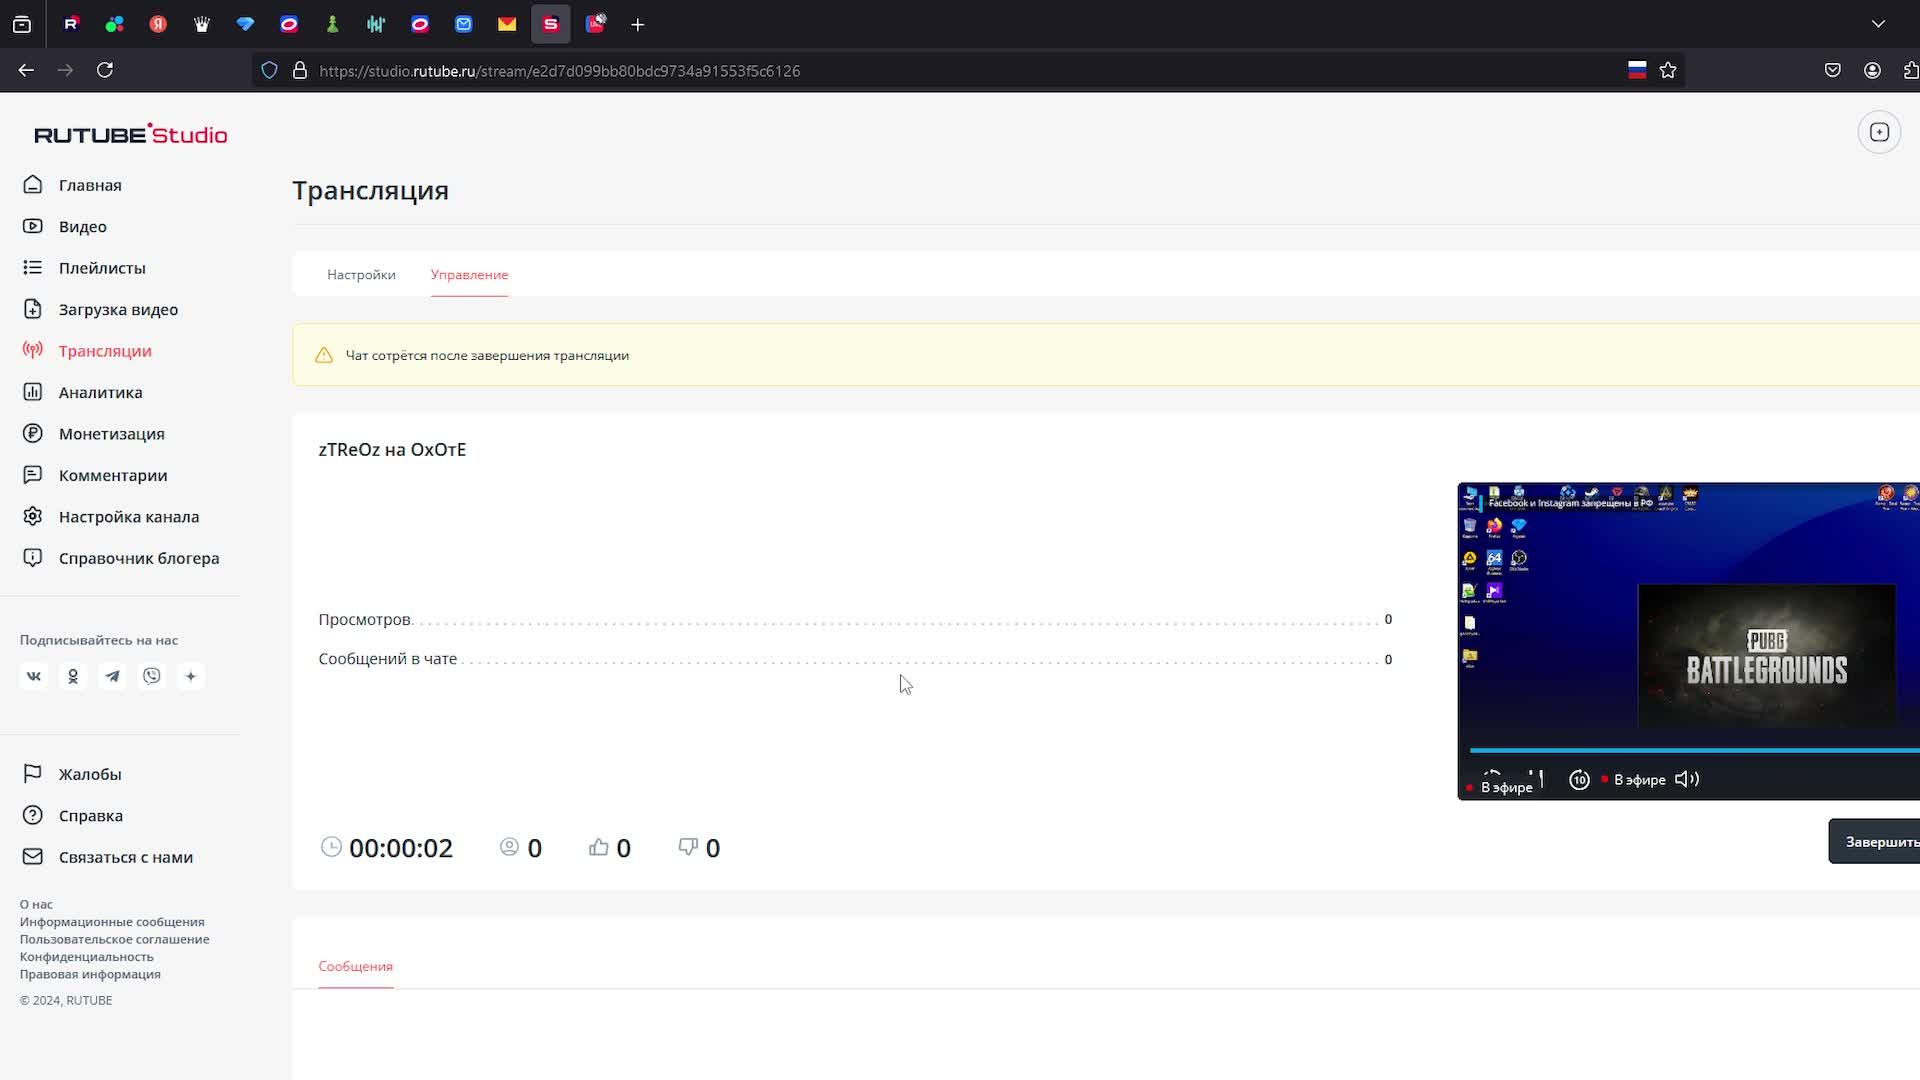Click the dislikes thumbs-down icon

688,847
